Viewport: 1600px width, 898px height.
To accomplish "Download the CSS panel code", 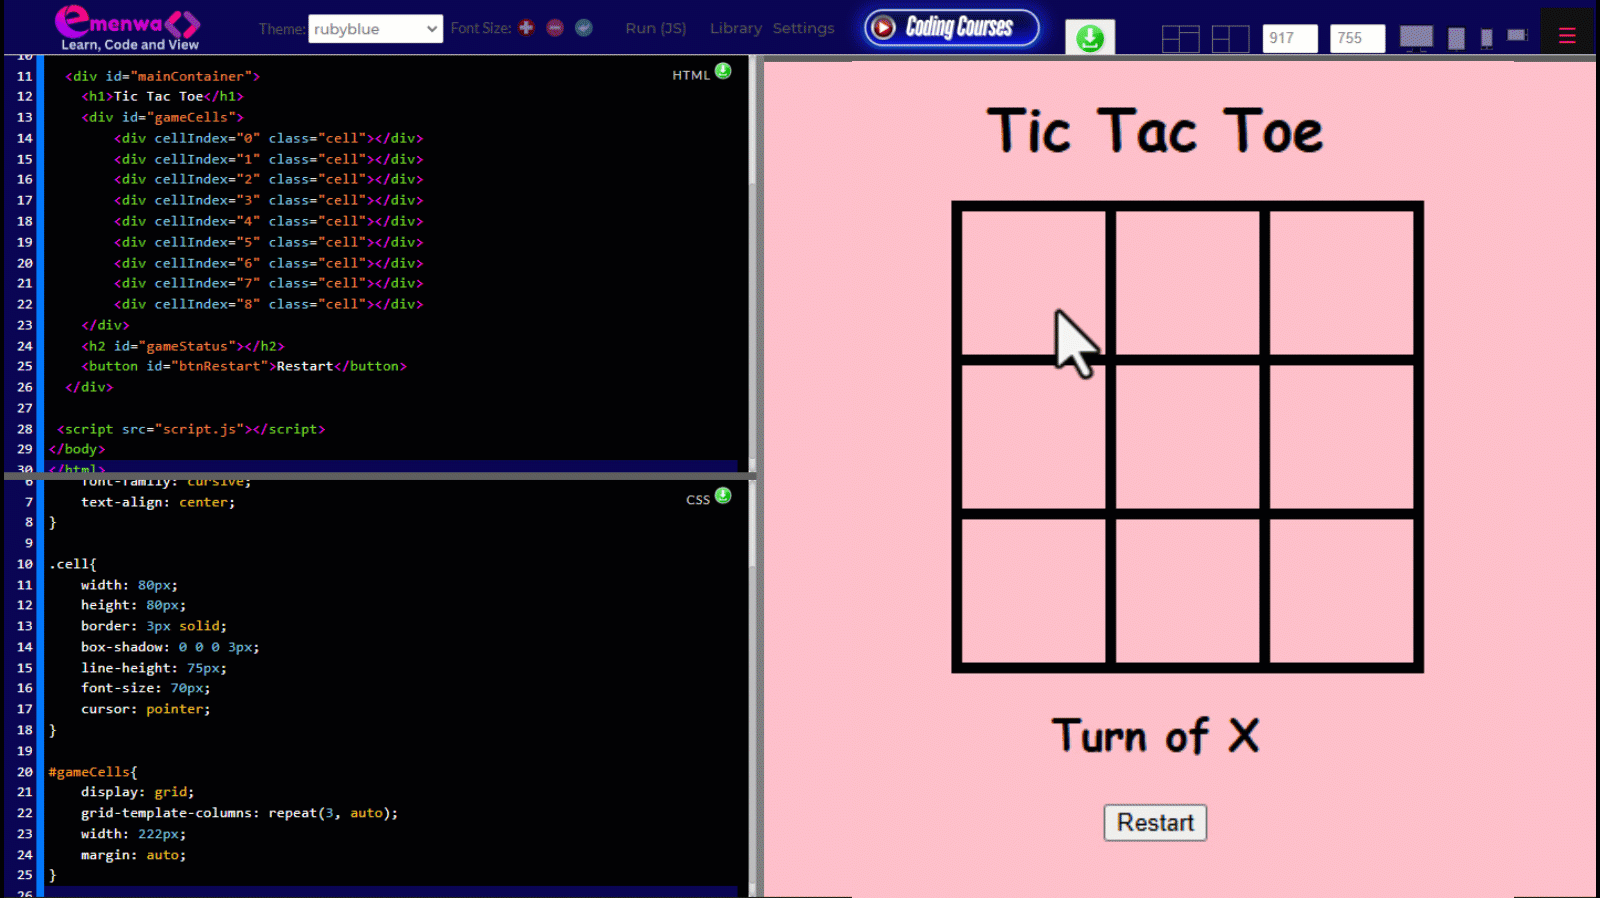I will [x=723, y=496].
